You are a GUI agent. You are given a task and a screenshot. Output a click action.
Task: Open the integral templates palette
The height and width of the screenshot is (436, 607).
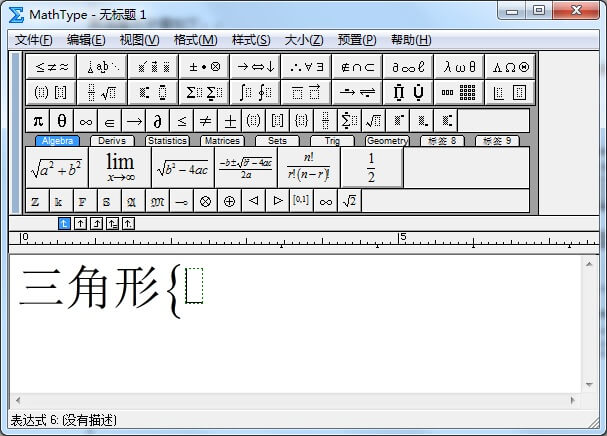pyautogui.click(x=255, y=93)
